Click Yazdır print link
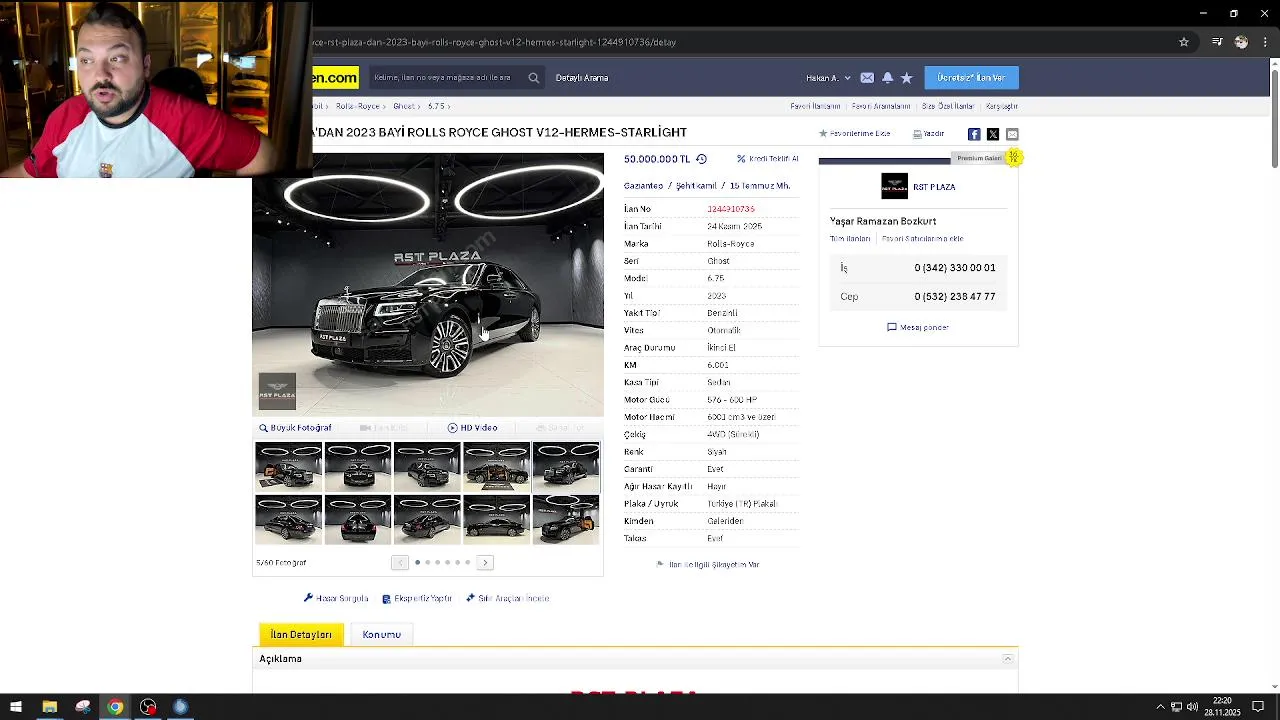The width and height of the screenshot is (1280, 720). [928, 134]
